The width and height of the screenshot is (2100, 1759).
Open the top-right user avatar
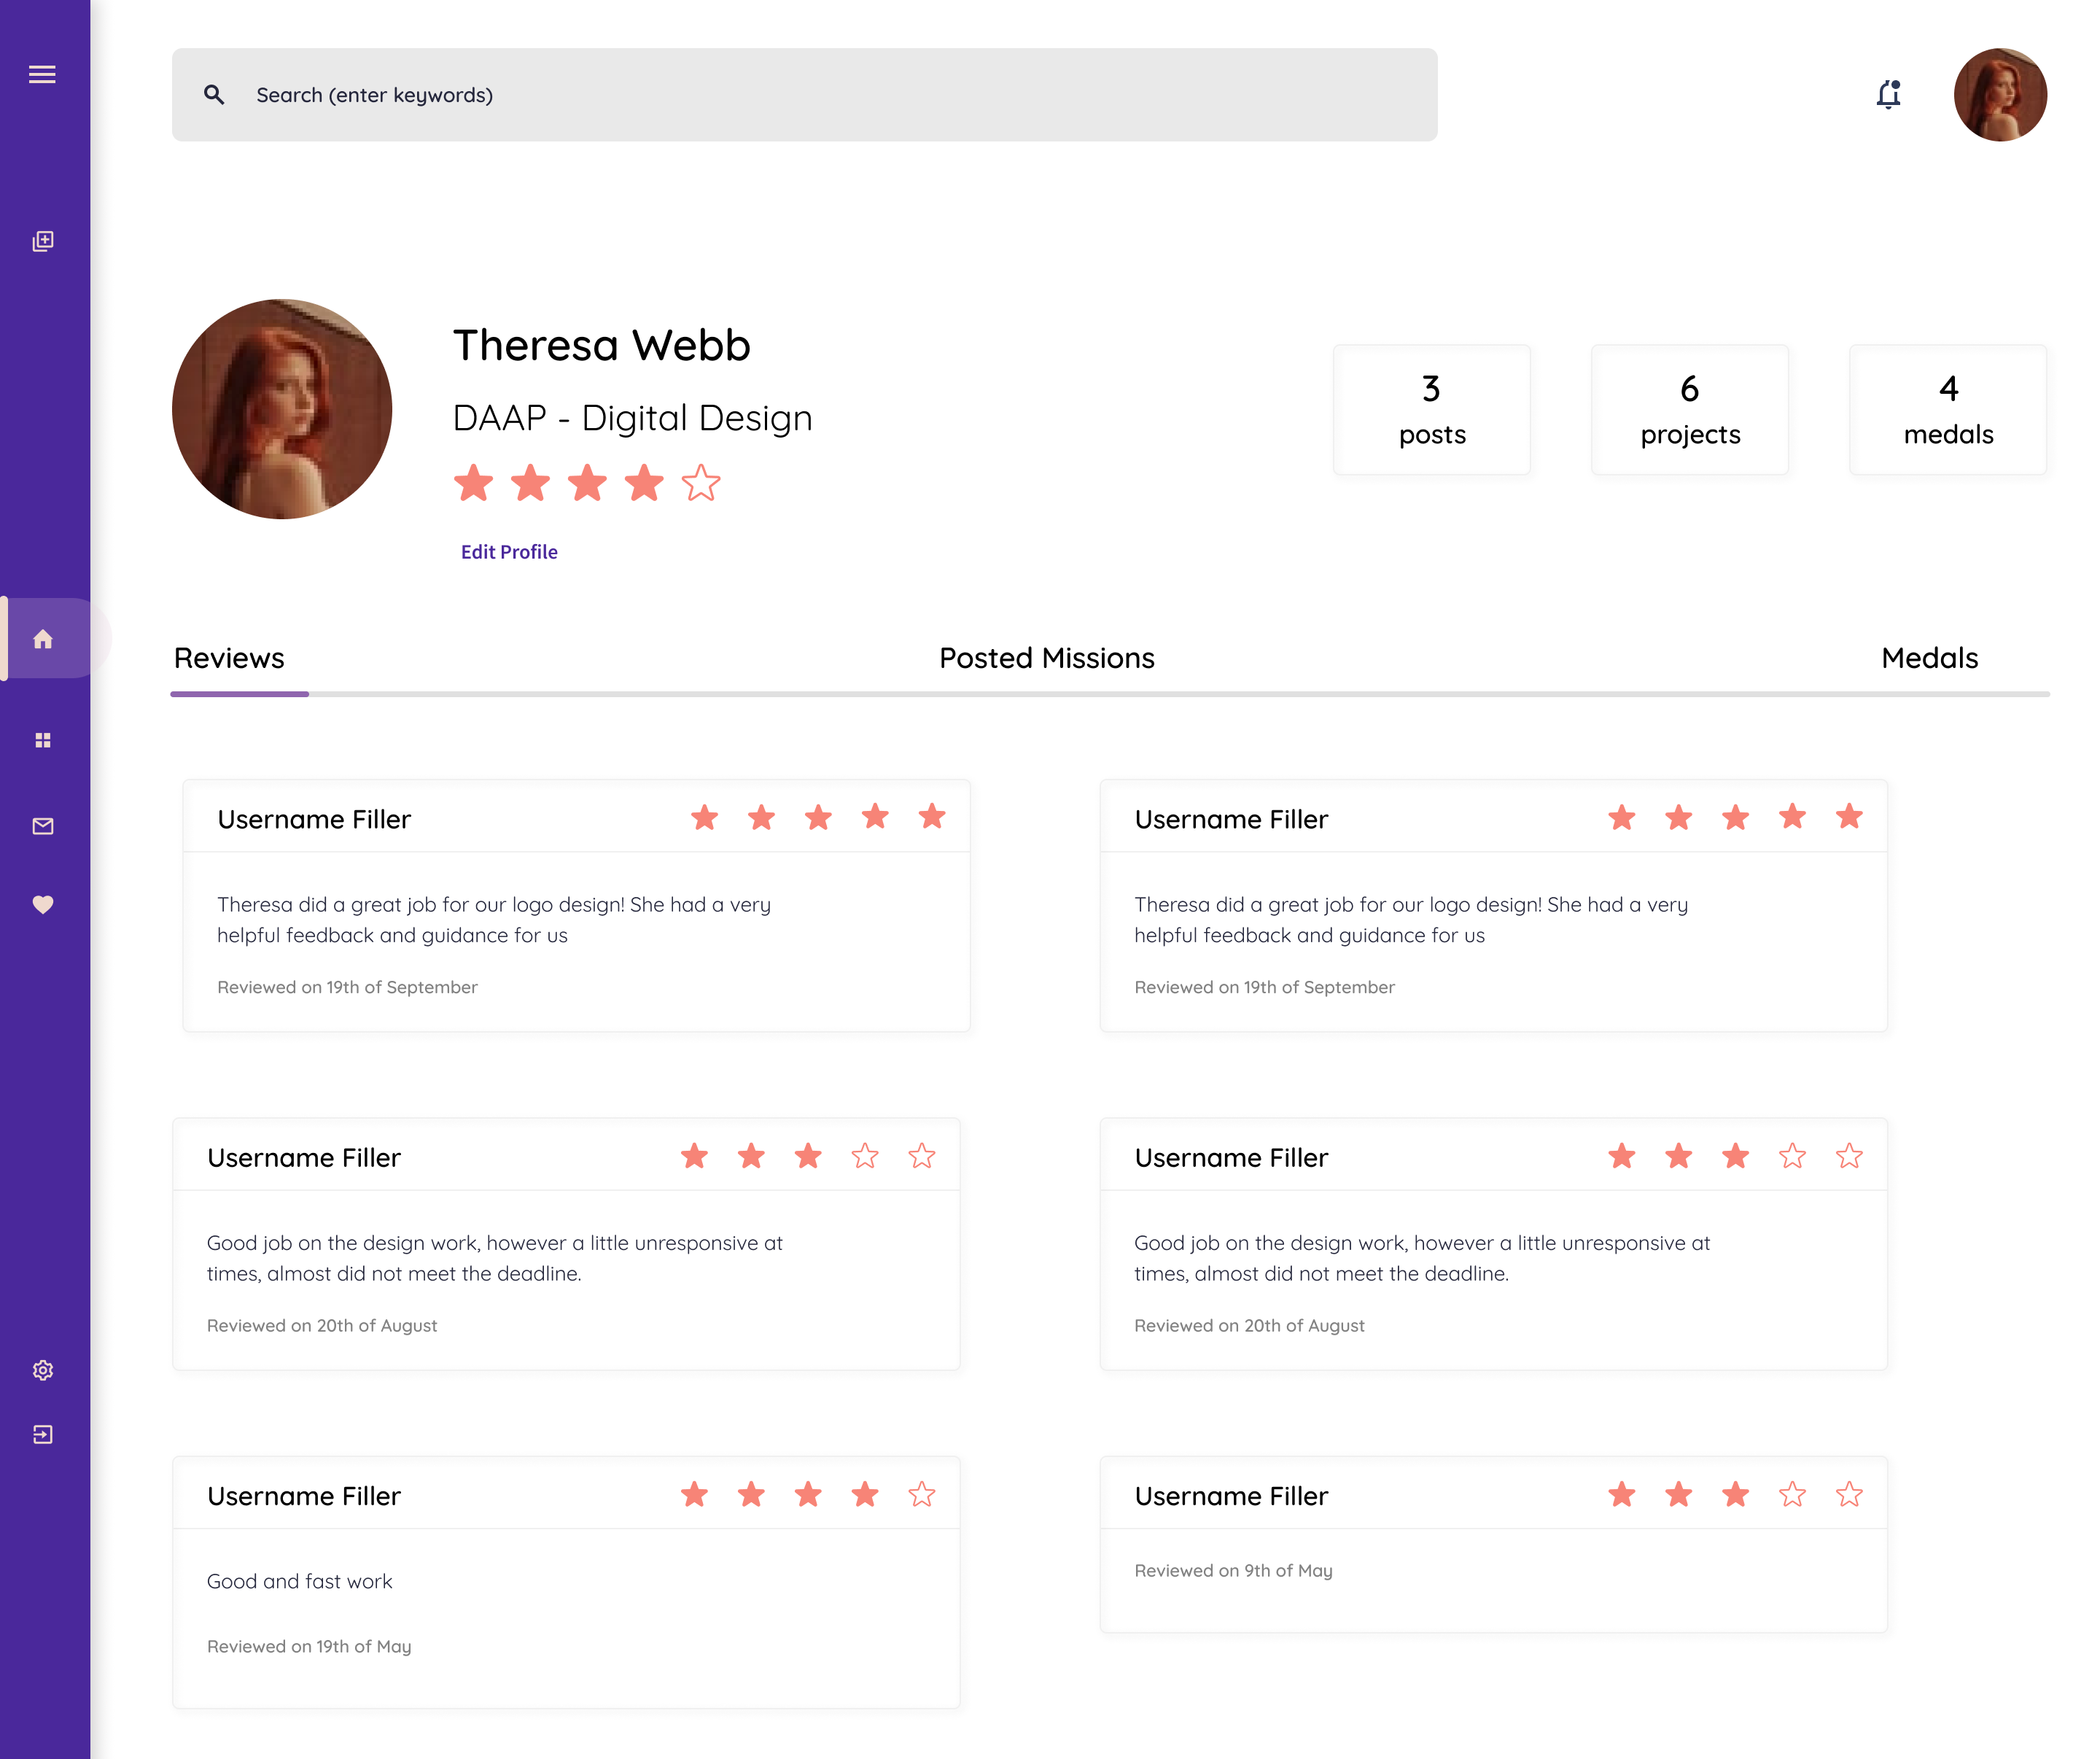pos(1999,95)
